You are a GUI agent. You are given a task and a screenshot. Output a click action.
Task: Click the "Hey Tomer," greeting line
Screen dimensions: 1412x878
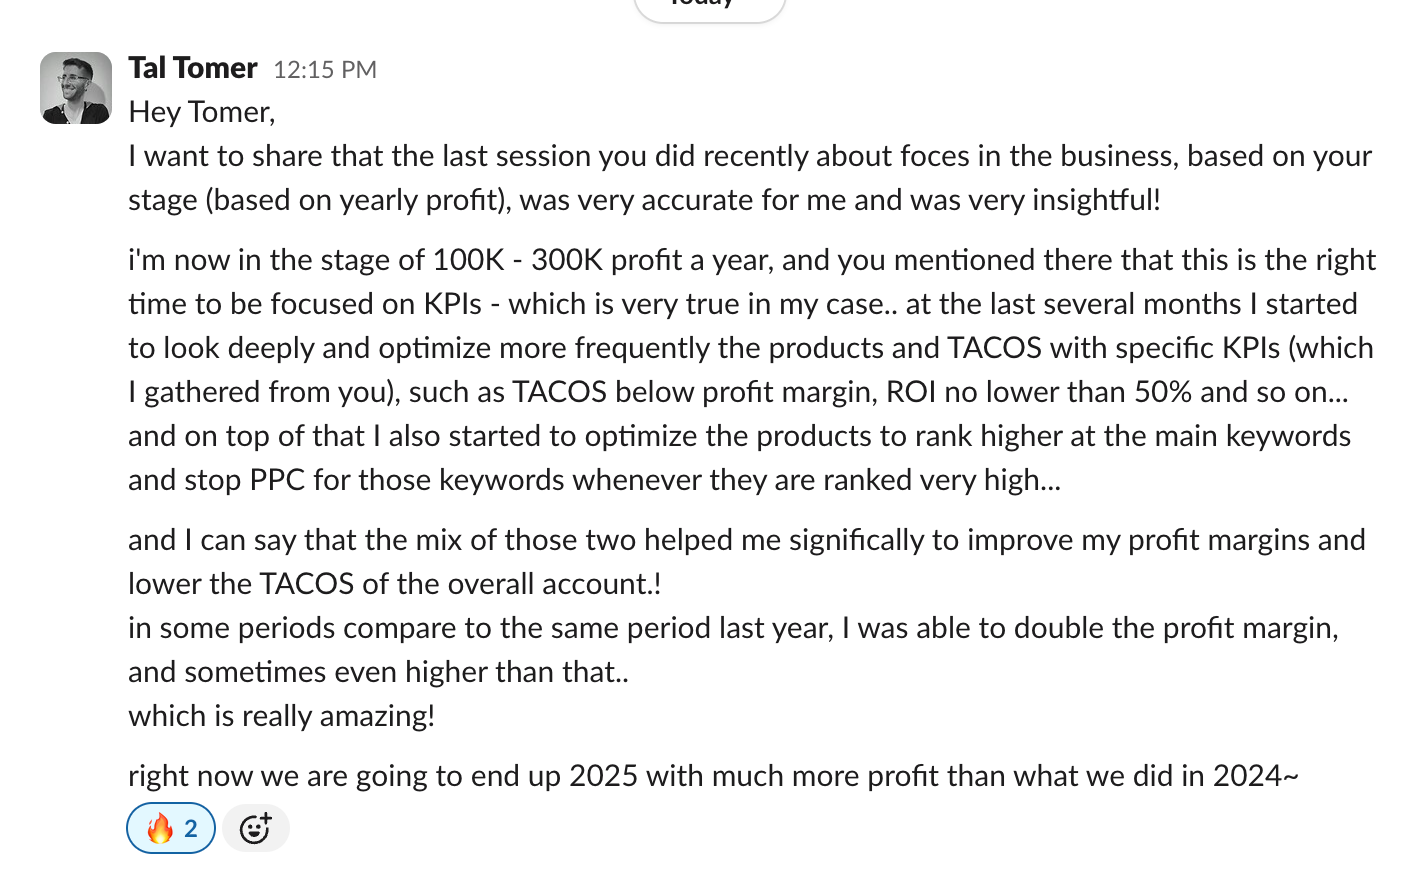pos(202,112)
